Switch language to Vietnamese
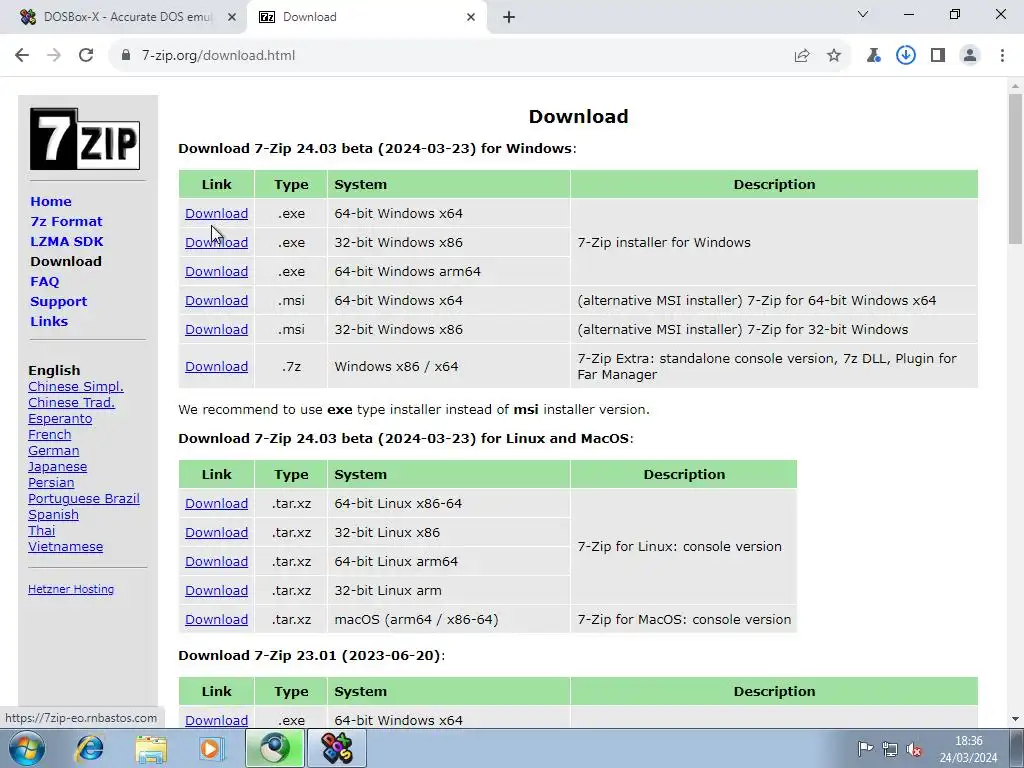1024x768 pixels. pos(65,547)
